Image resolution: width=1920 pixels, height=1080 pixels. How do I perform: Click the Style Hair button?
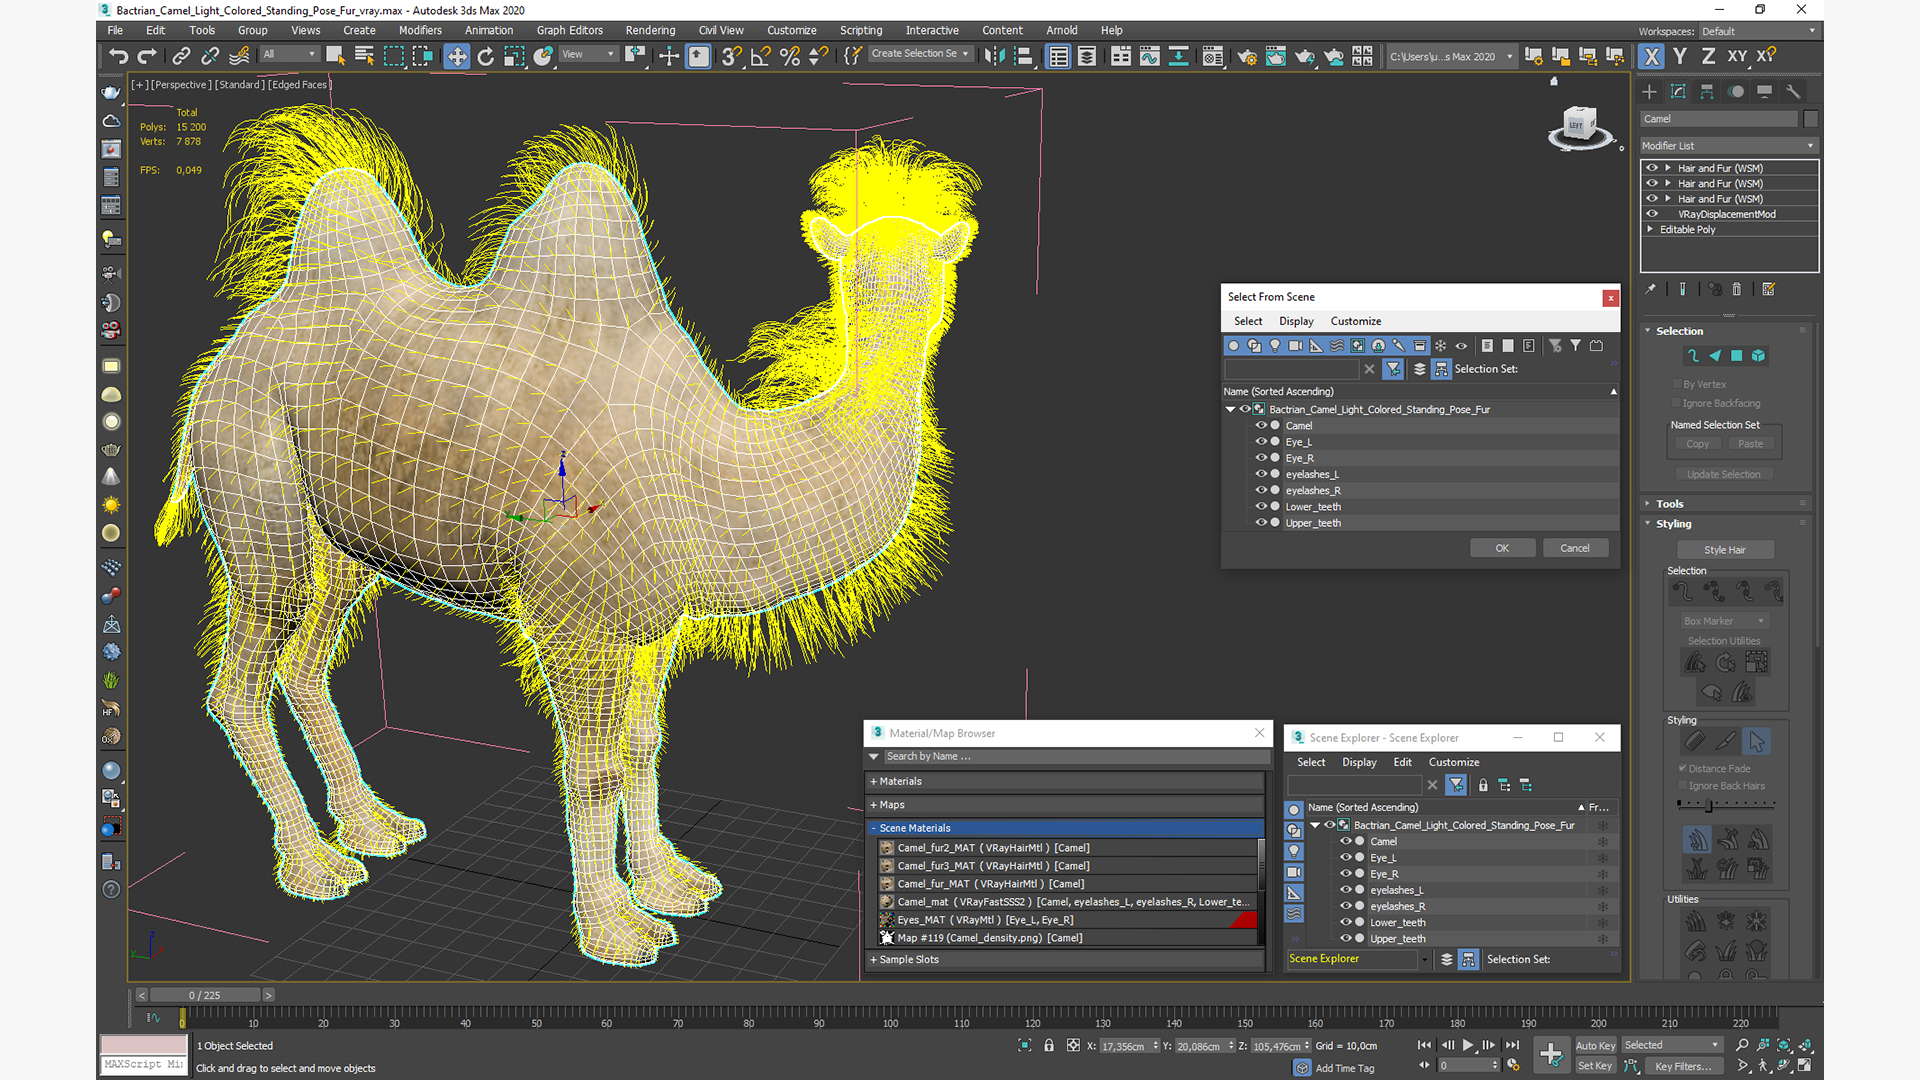1724,550
